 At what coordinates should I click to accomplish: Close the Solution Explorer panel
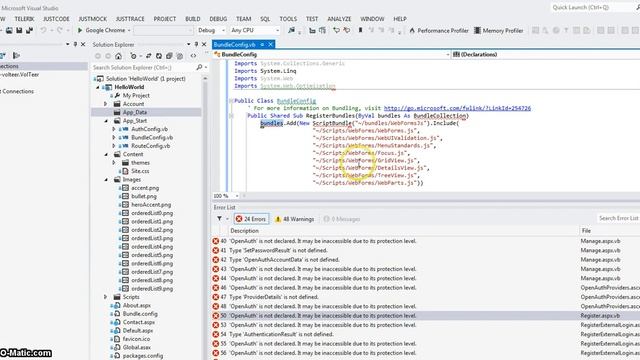point(204,44)
